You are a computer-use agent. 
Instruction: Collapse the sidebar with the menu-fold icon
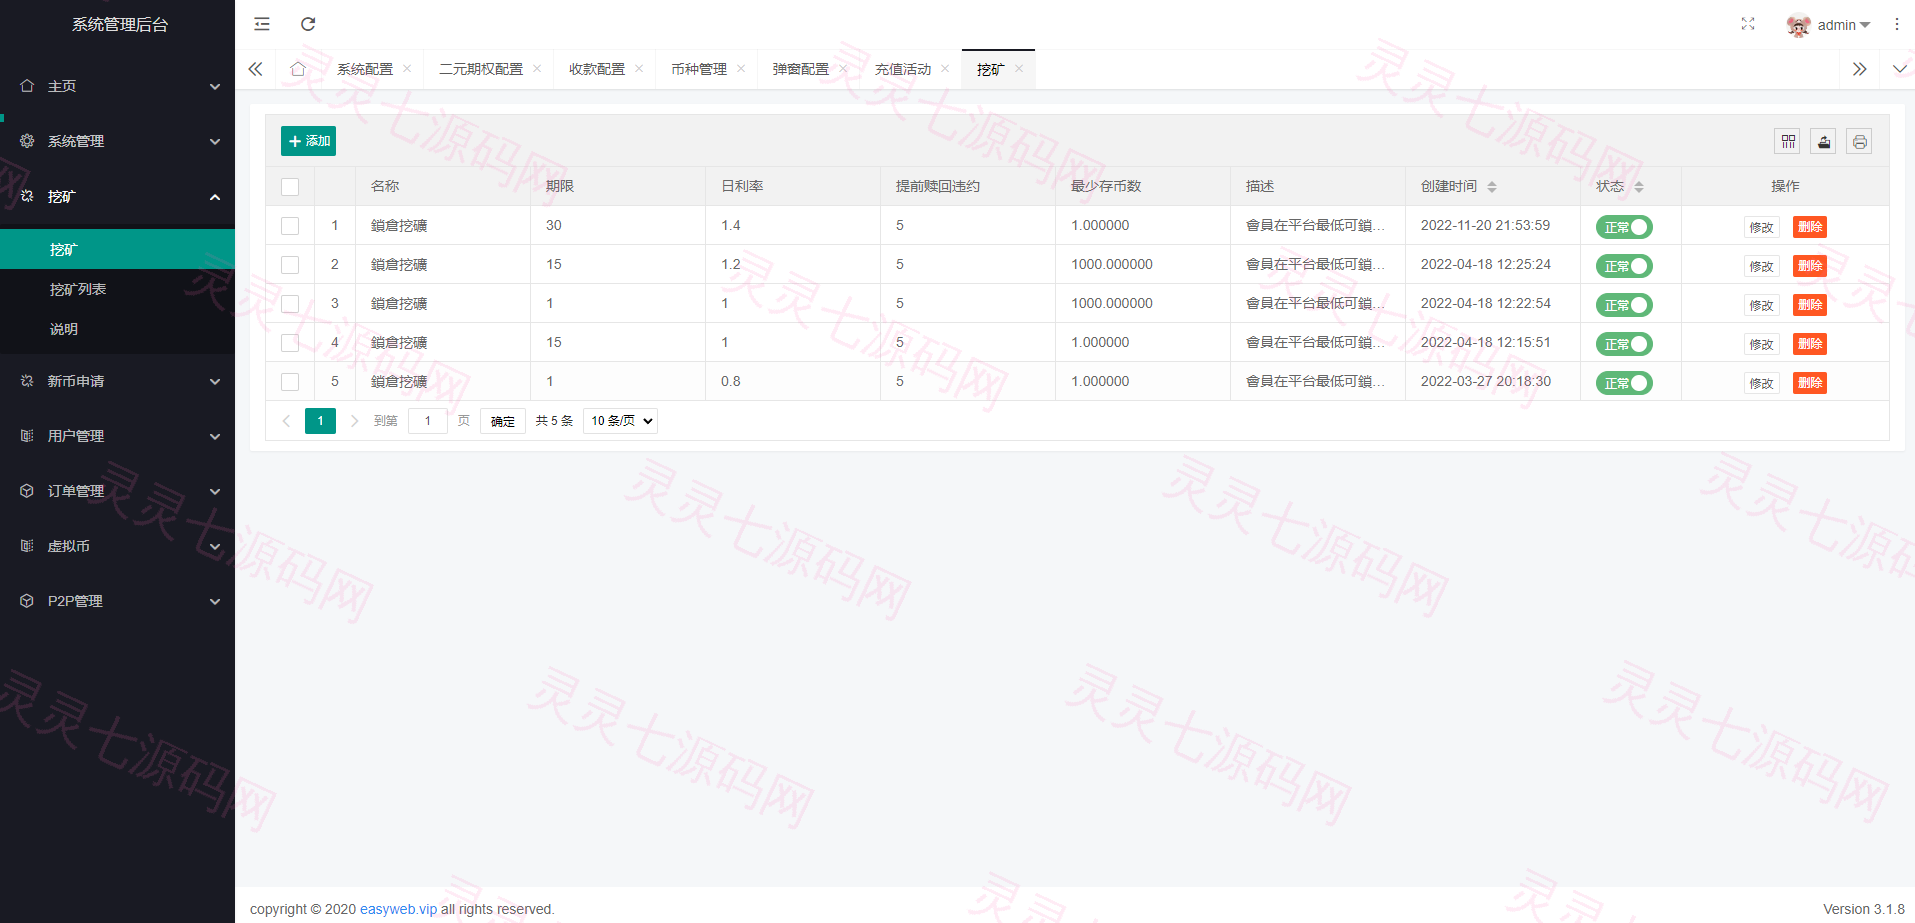[x=262, y=24]
